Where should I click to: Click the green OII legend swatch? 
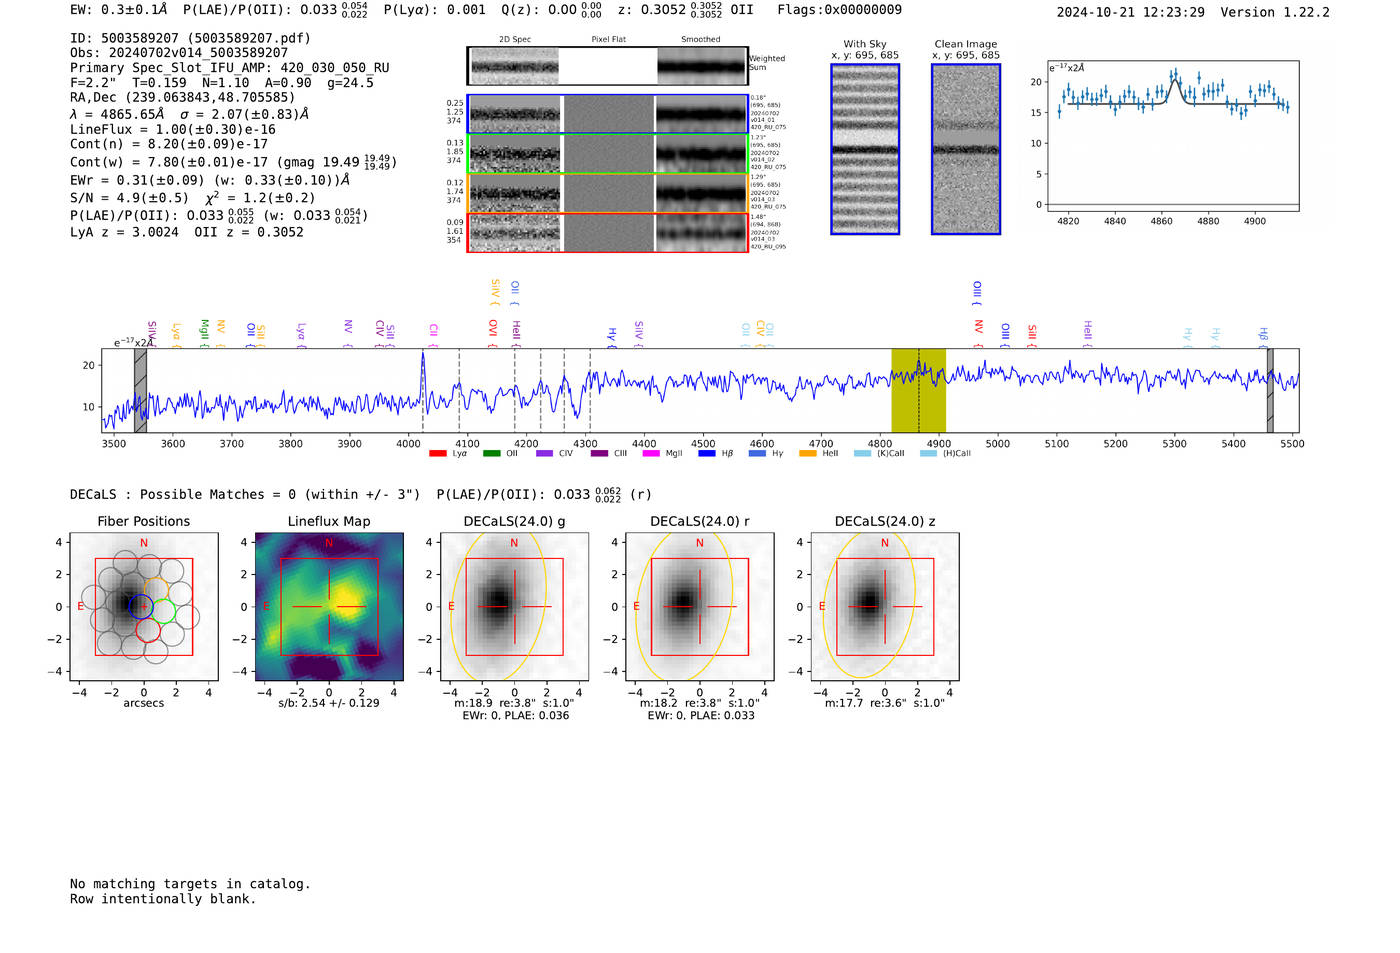tap(491, 453)
